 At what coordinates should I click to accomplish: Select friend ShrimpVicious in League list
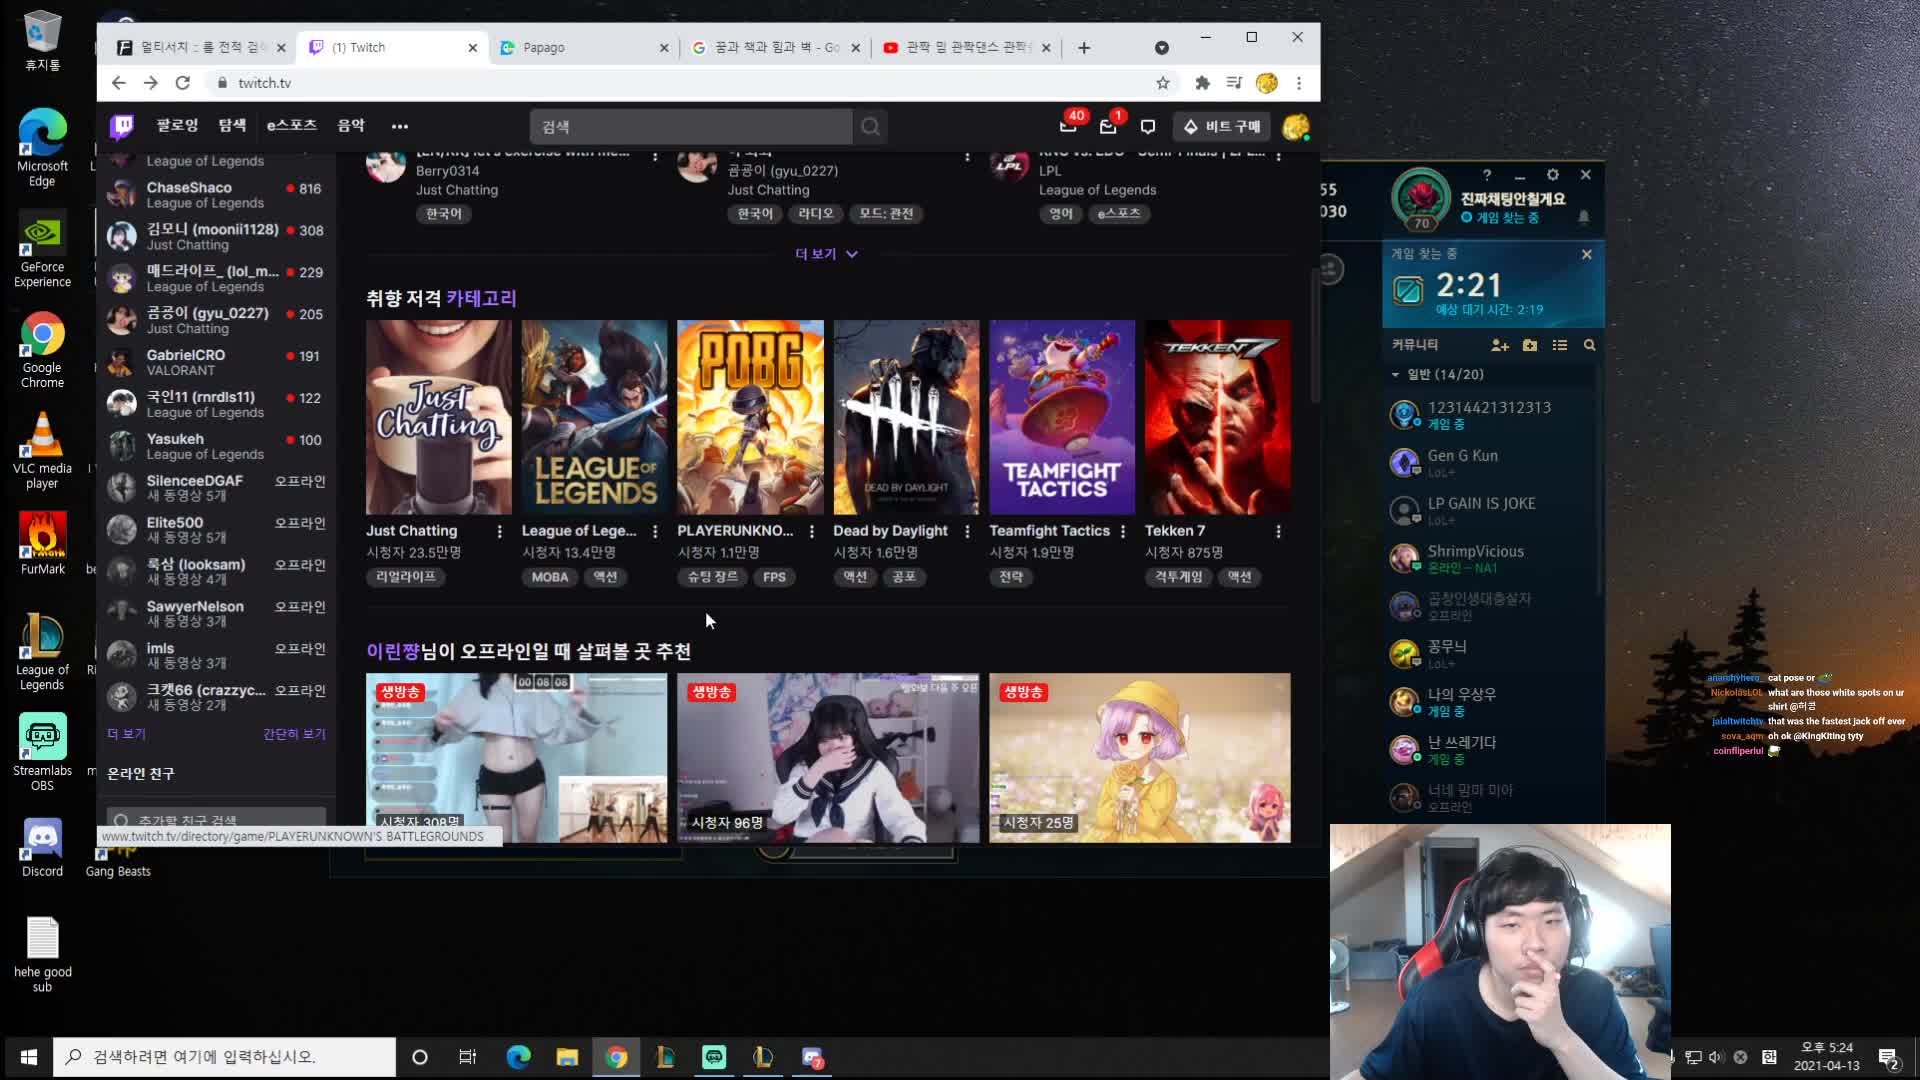coord(1490,558)
